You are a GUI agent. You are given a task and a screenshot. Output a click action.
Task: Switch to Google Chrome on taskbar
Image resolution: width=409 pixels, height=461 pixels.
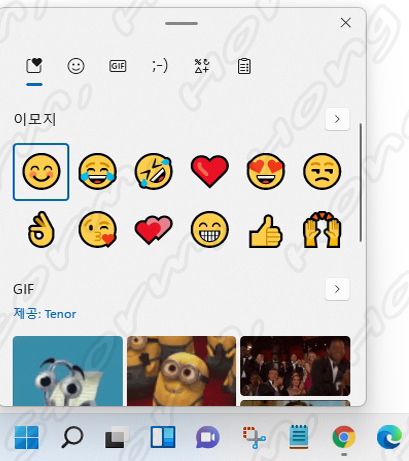[x=344, y=437]
